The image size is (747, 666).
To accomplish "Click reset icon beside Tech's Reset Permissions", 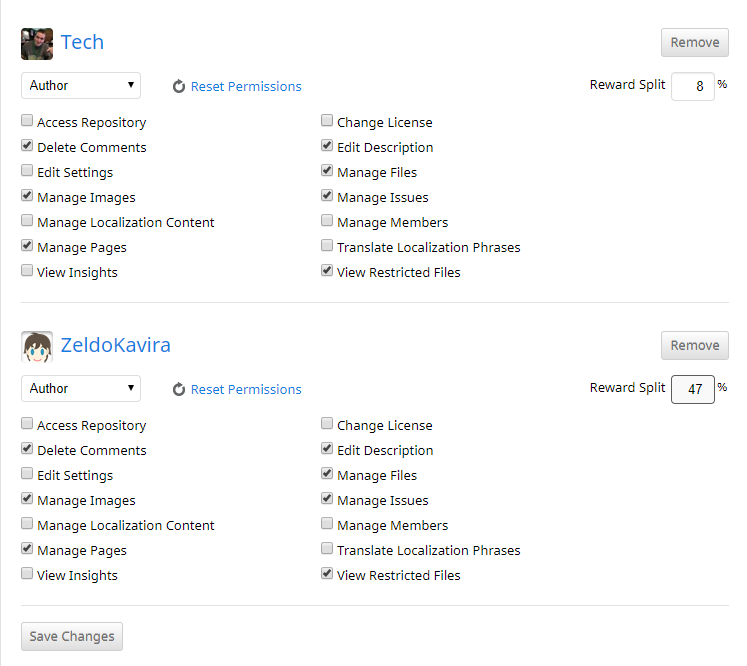I will pos(179,86).
